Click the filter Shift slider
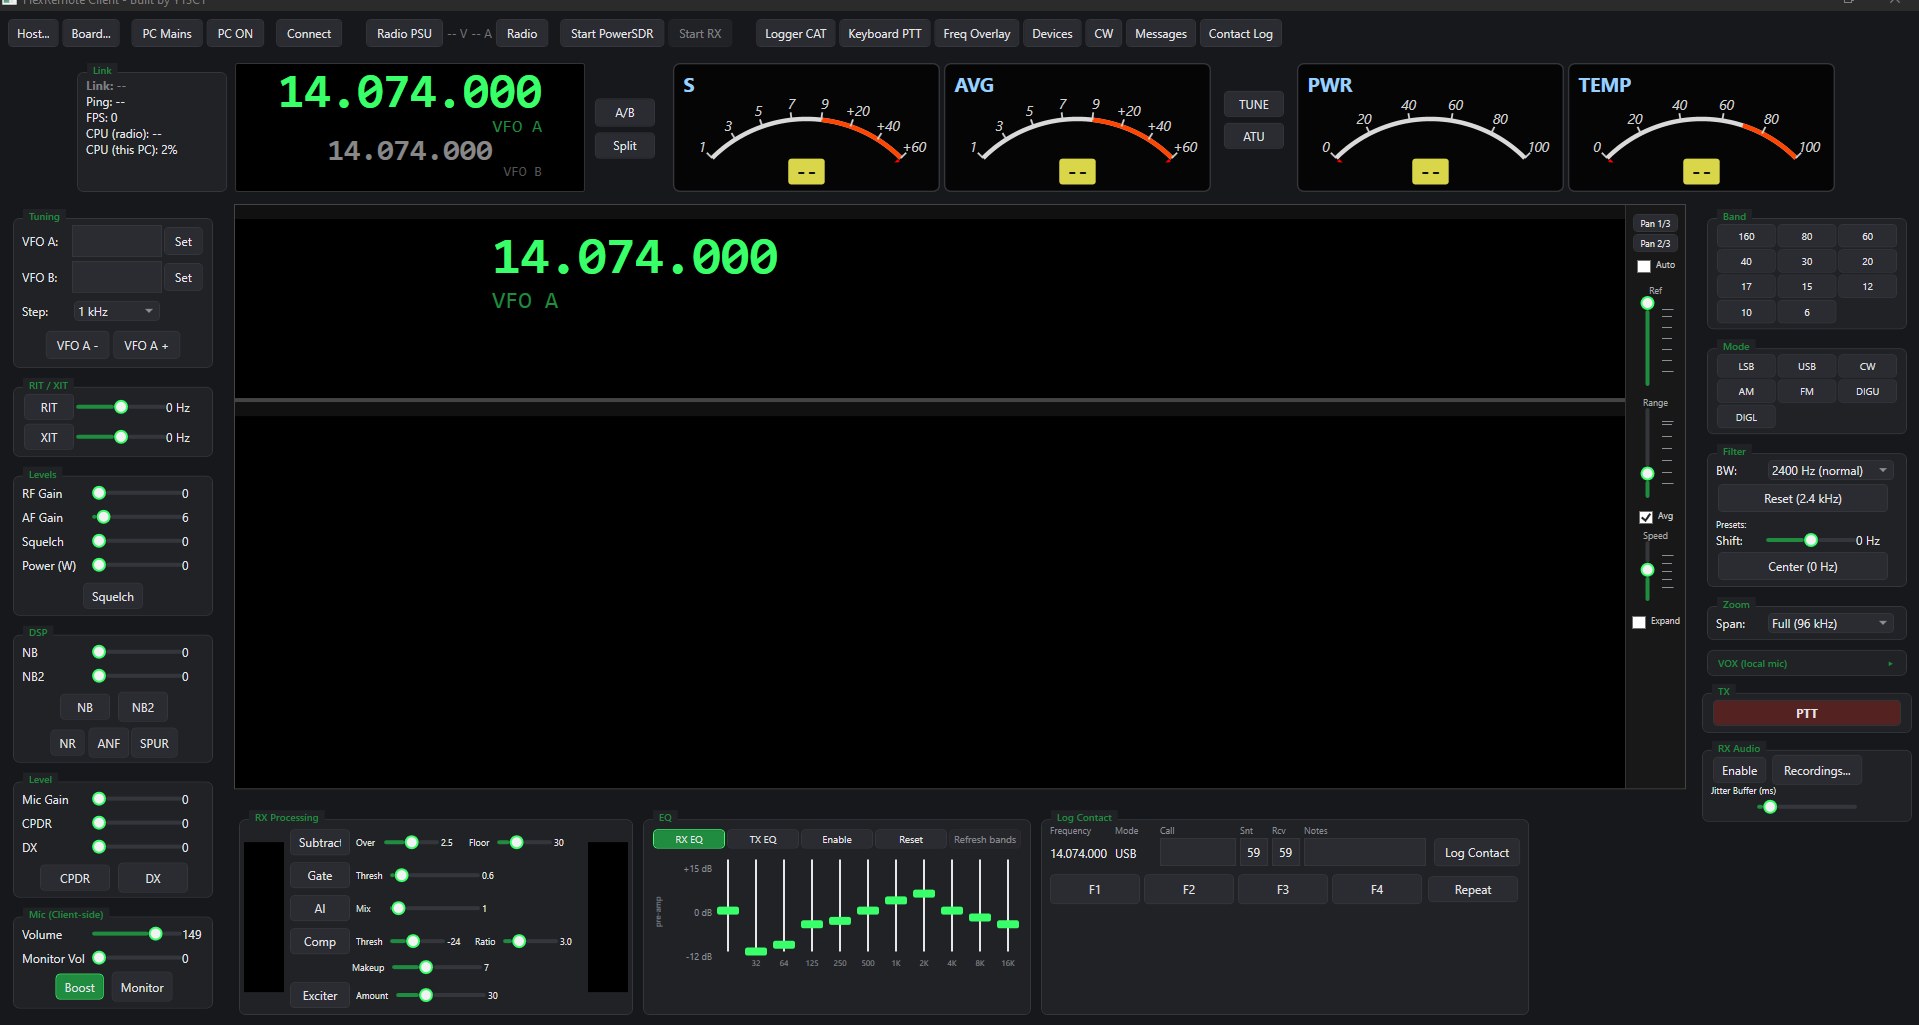Image resolution: width=1919 pixels, height=1025 pixels. (x=1809, y=541)
